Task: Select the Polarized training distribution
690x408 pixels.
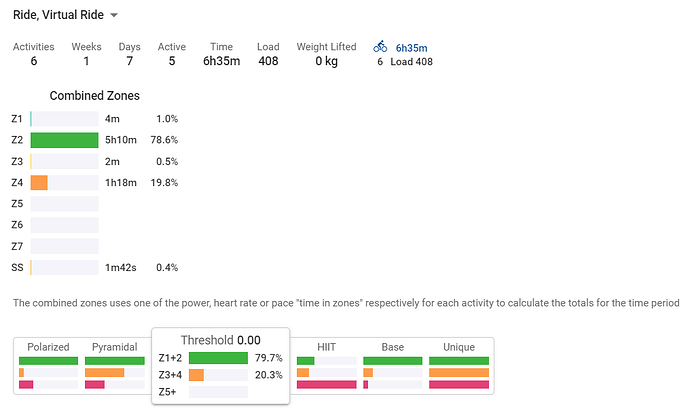Action: pos(48,366)
